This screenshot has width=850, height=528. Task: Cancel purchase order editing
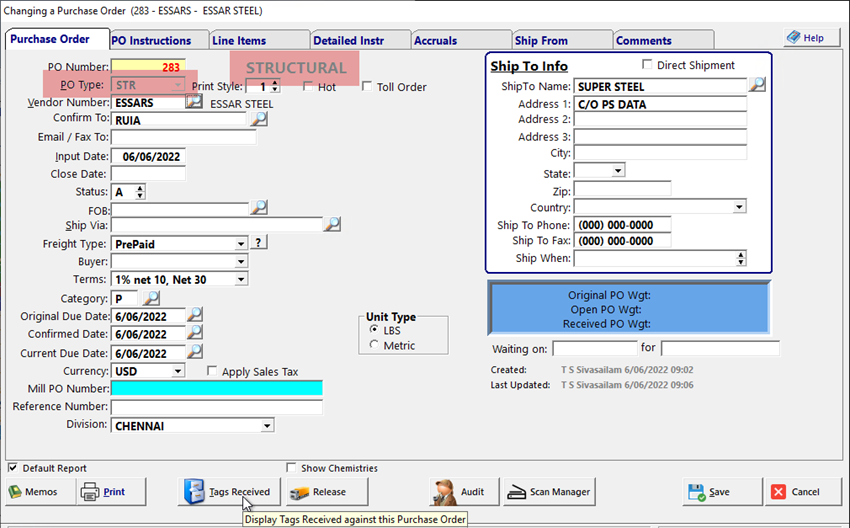coord(803,492)
